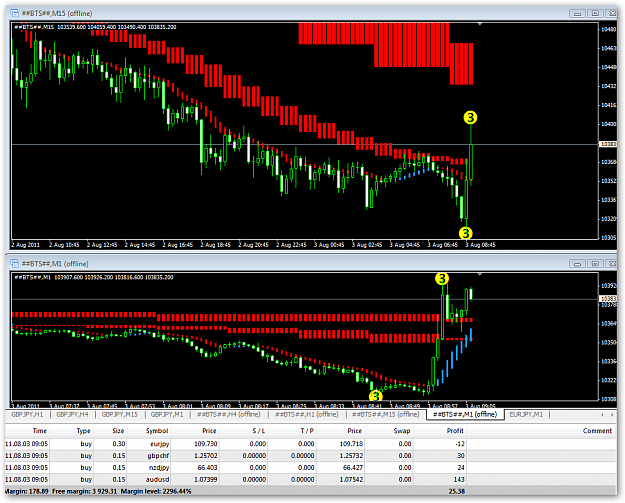Sort trades by the Symbol column header
The image size is (625, 503).
[x=157, y=431]
